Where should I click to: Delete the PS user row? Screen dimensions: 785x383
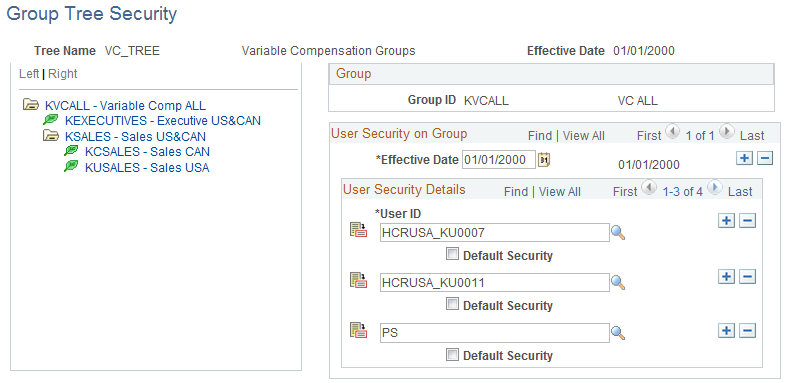[747, 330]
